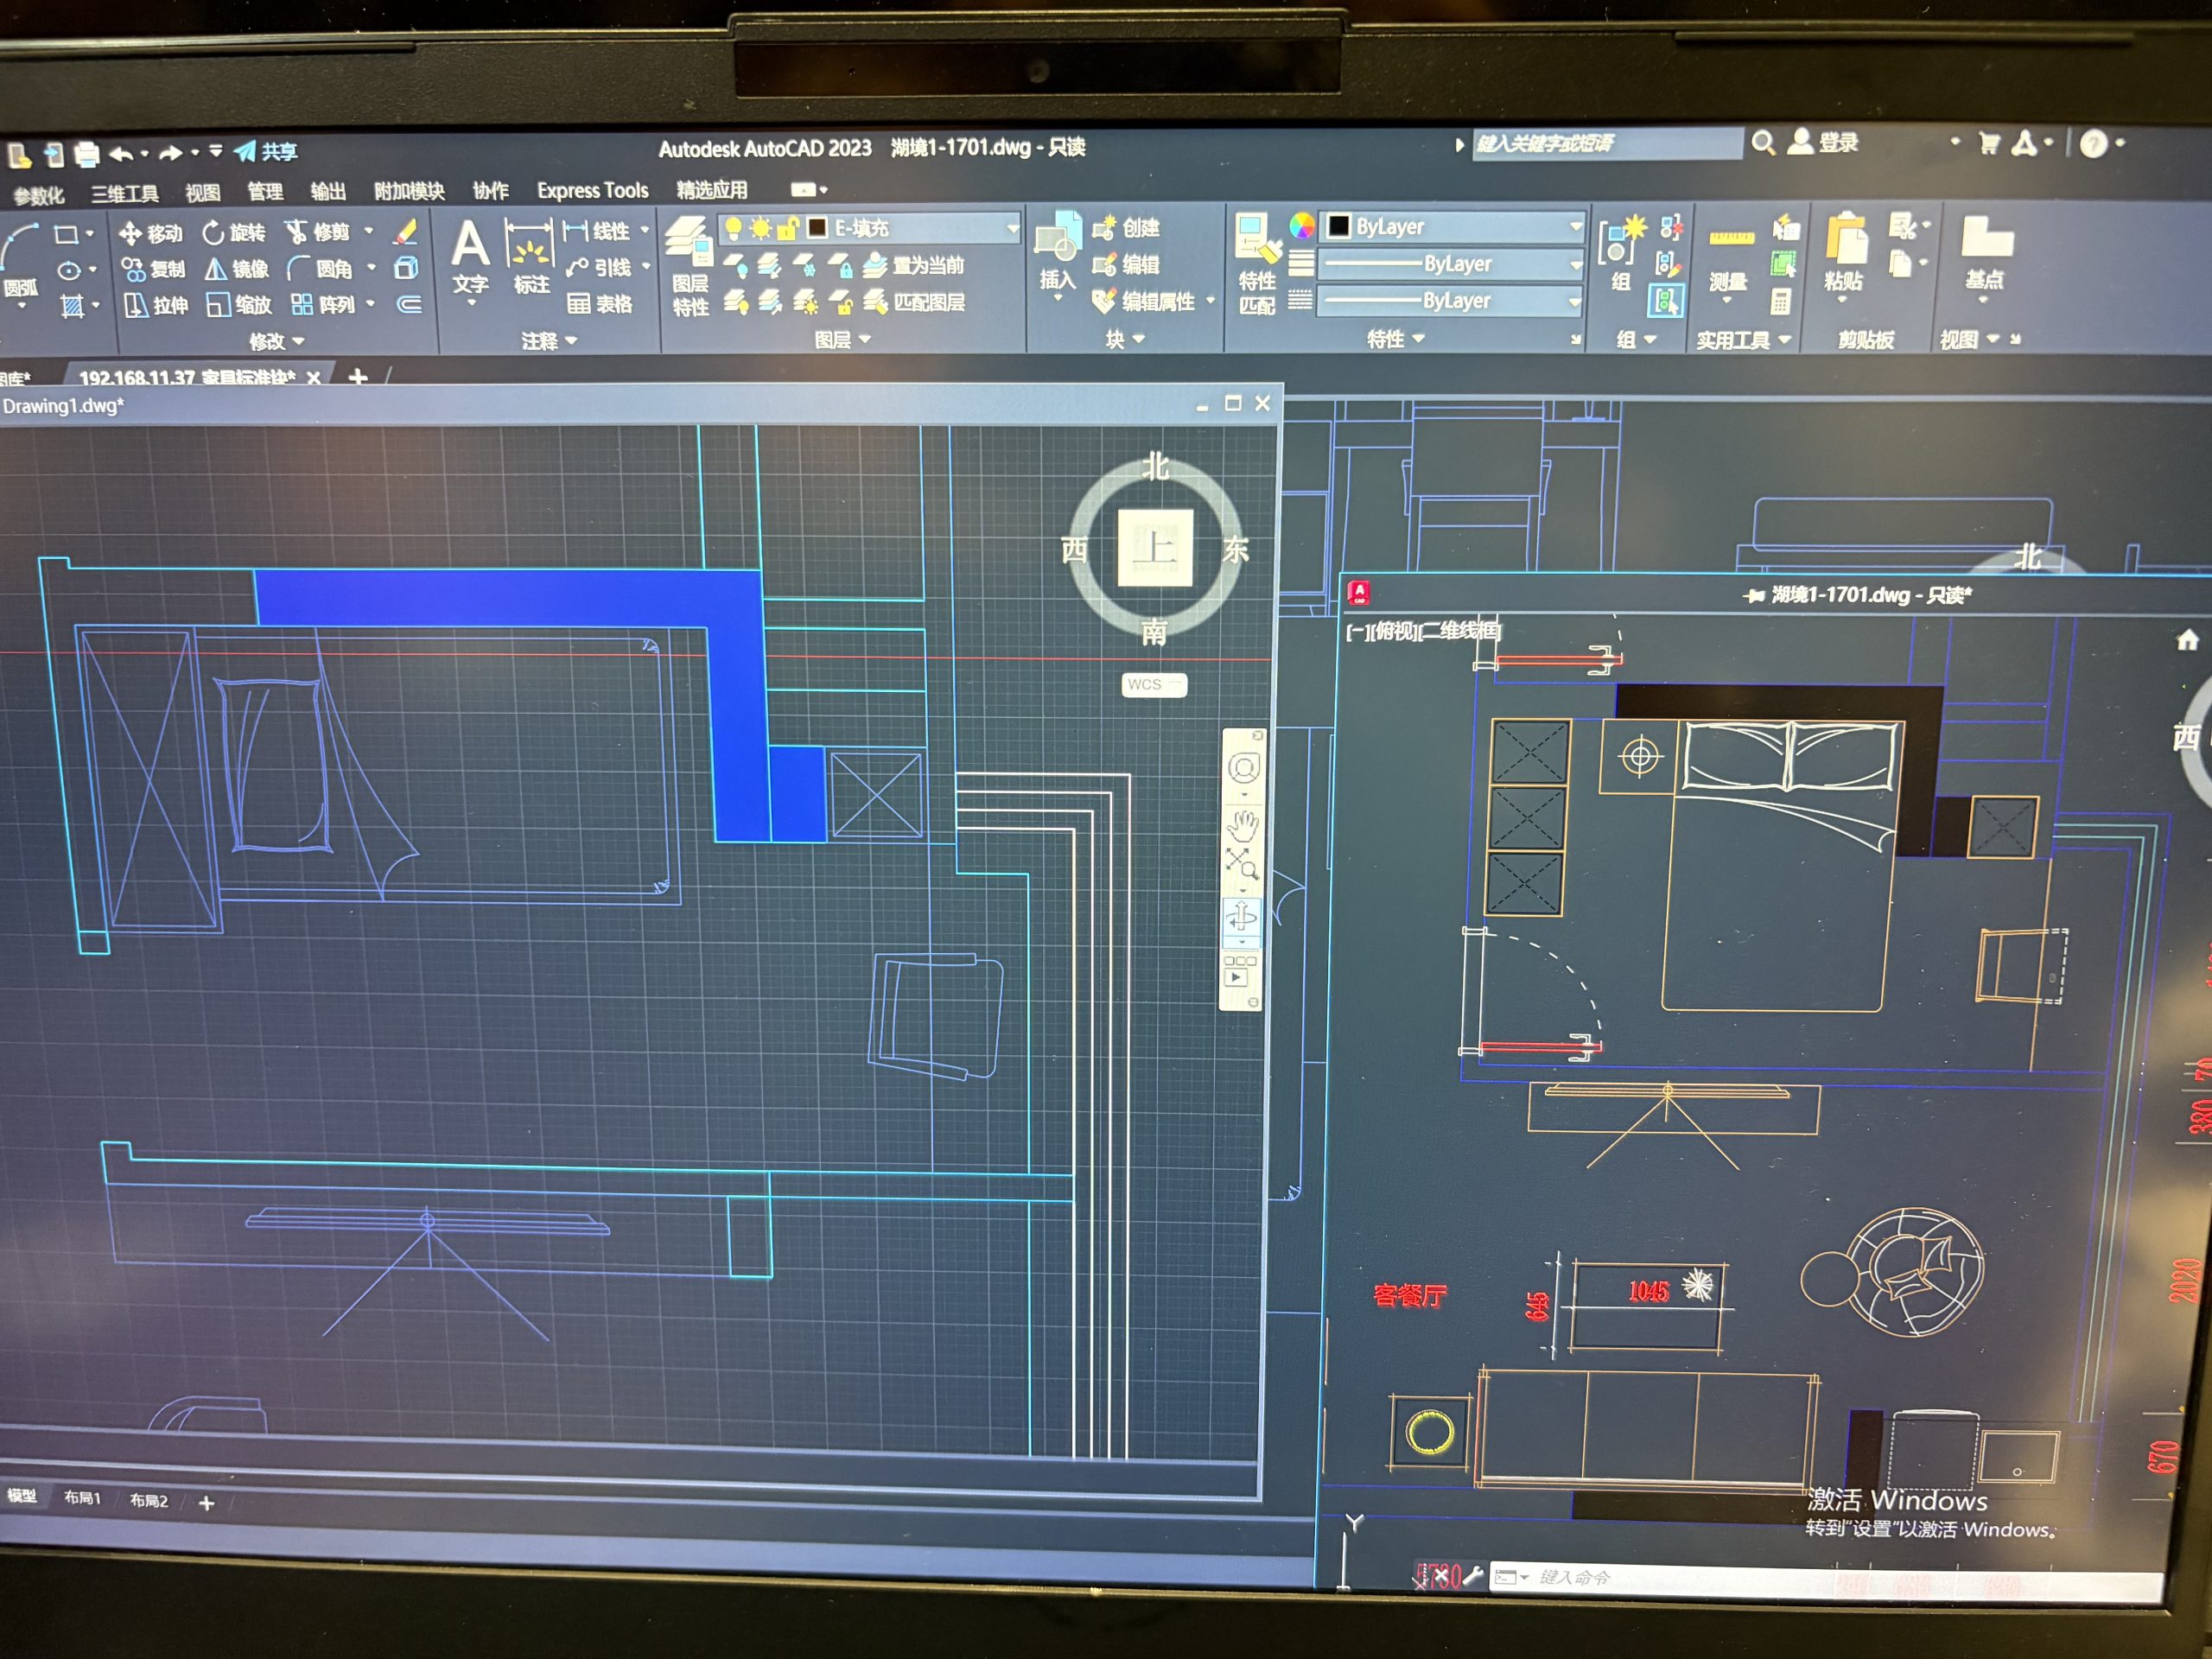Image resolution: width=2212 pixels, height=1659 pixels.
Task: Toggle the E-填充 layer freeze sun icon
Action: (x=761, y=229)
